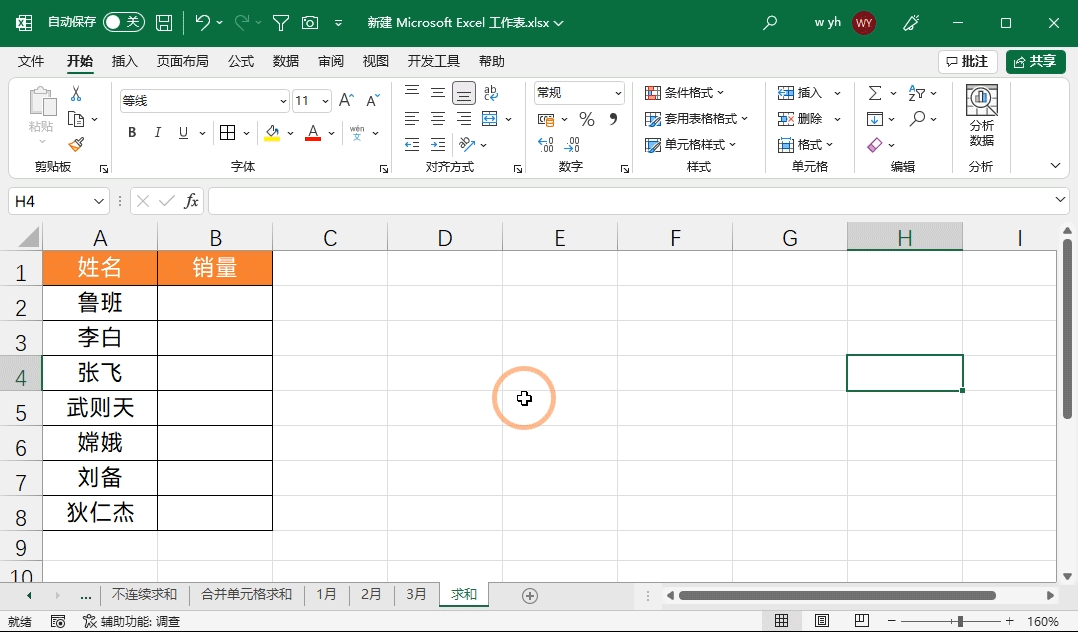Switch to Page Layout view
1078x632 pixels.
[822, 621]
